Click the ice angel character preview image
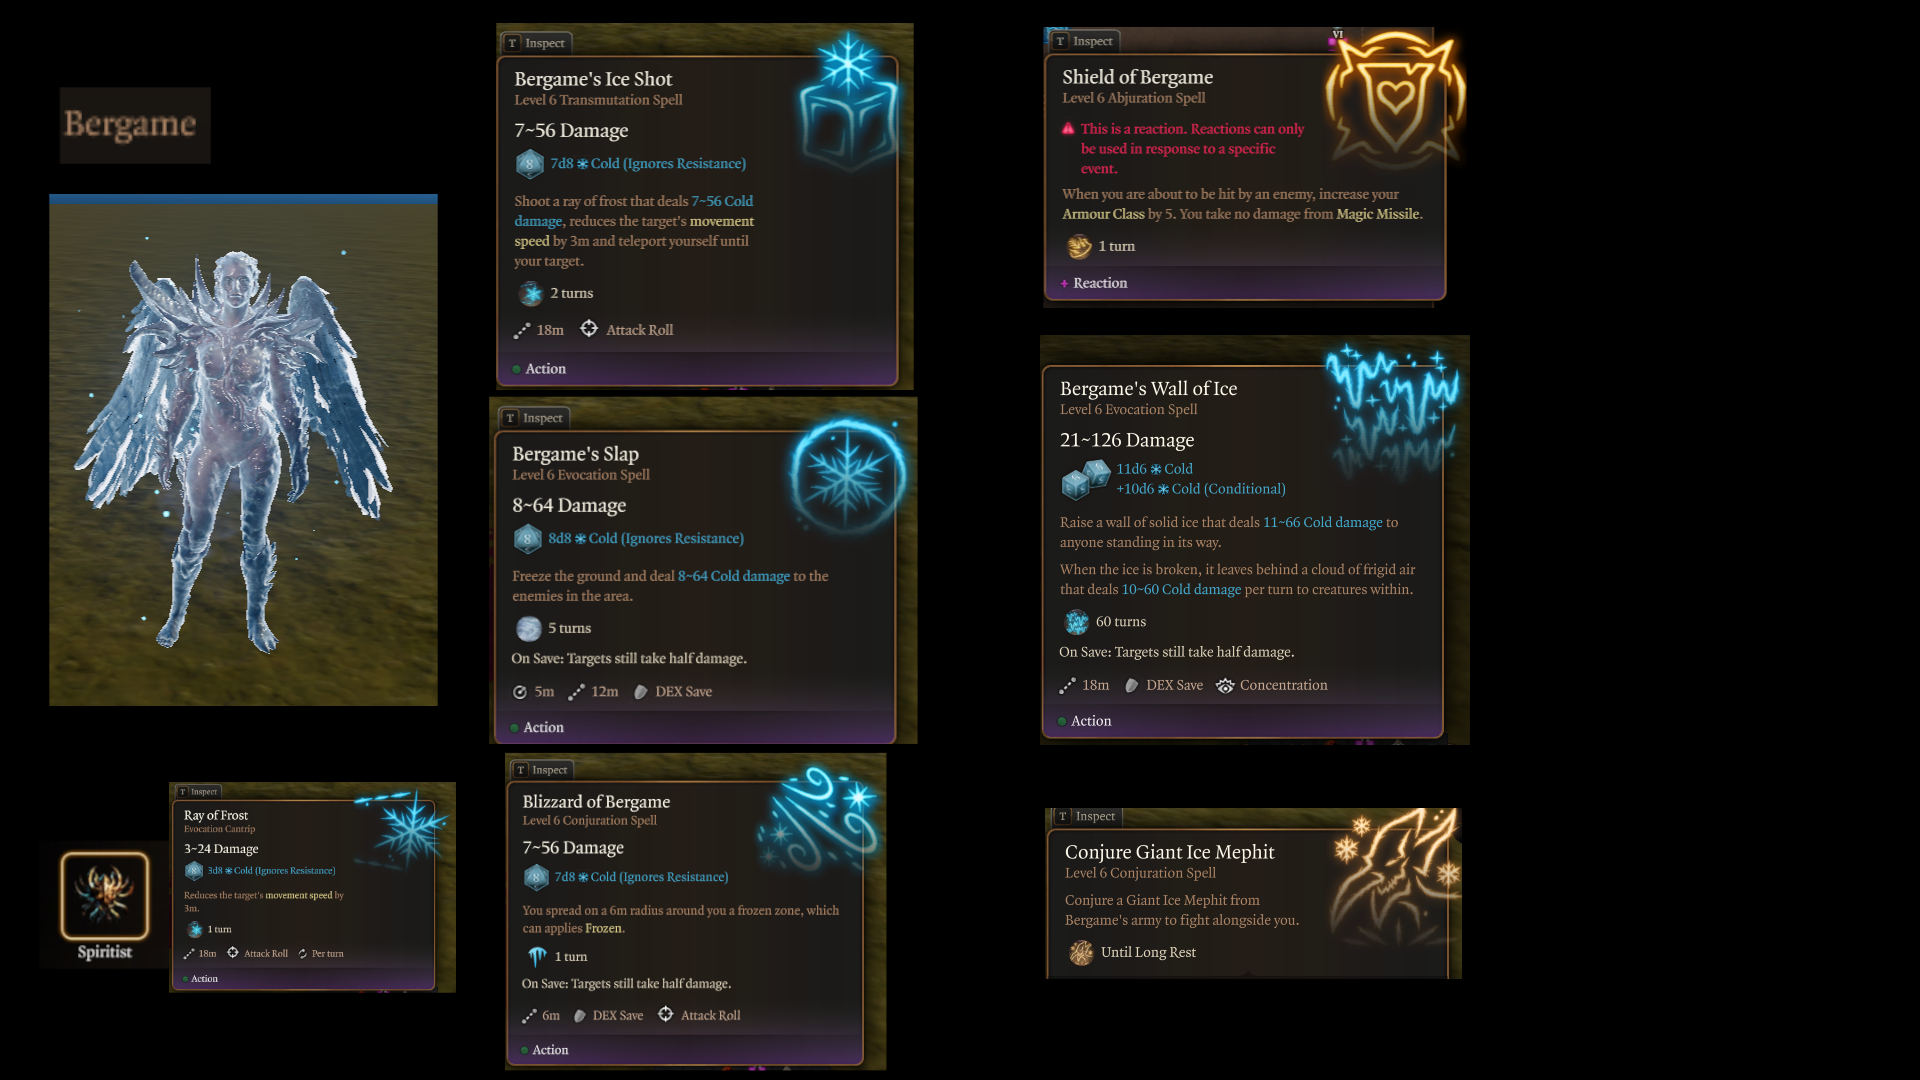The image size is (1920, 1080). [243, 450]
